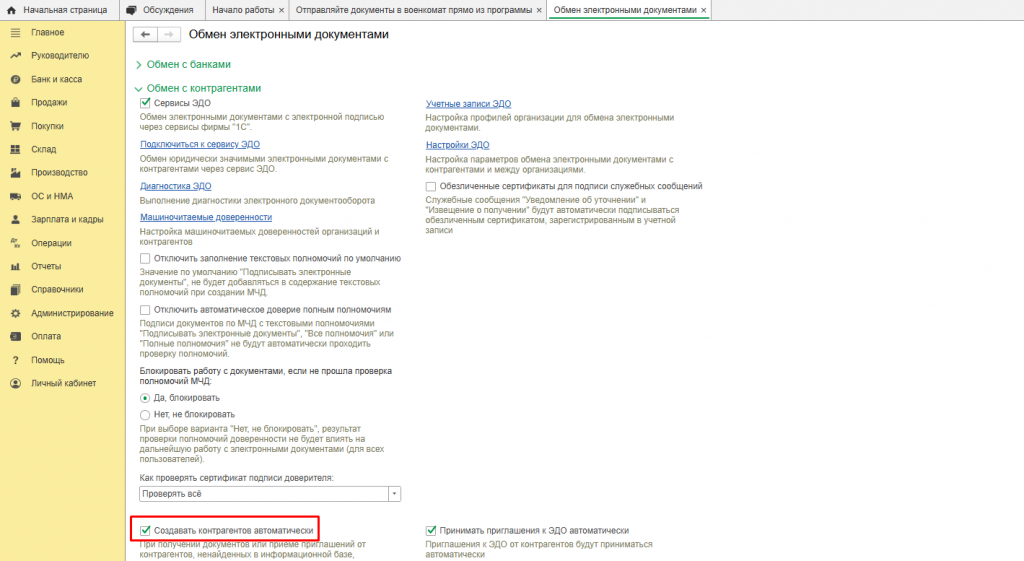Click the chat icon on Обсуждения tab
1024x561 pixels.
[131, 10]
